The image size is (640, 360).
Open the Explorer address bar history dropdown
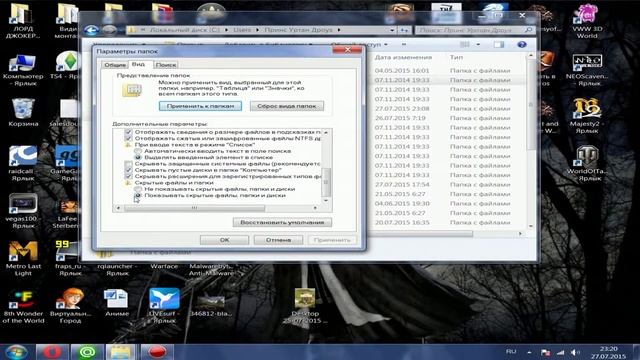pyautogui.click(x=392, y=30)
